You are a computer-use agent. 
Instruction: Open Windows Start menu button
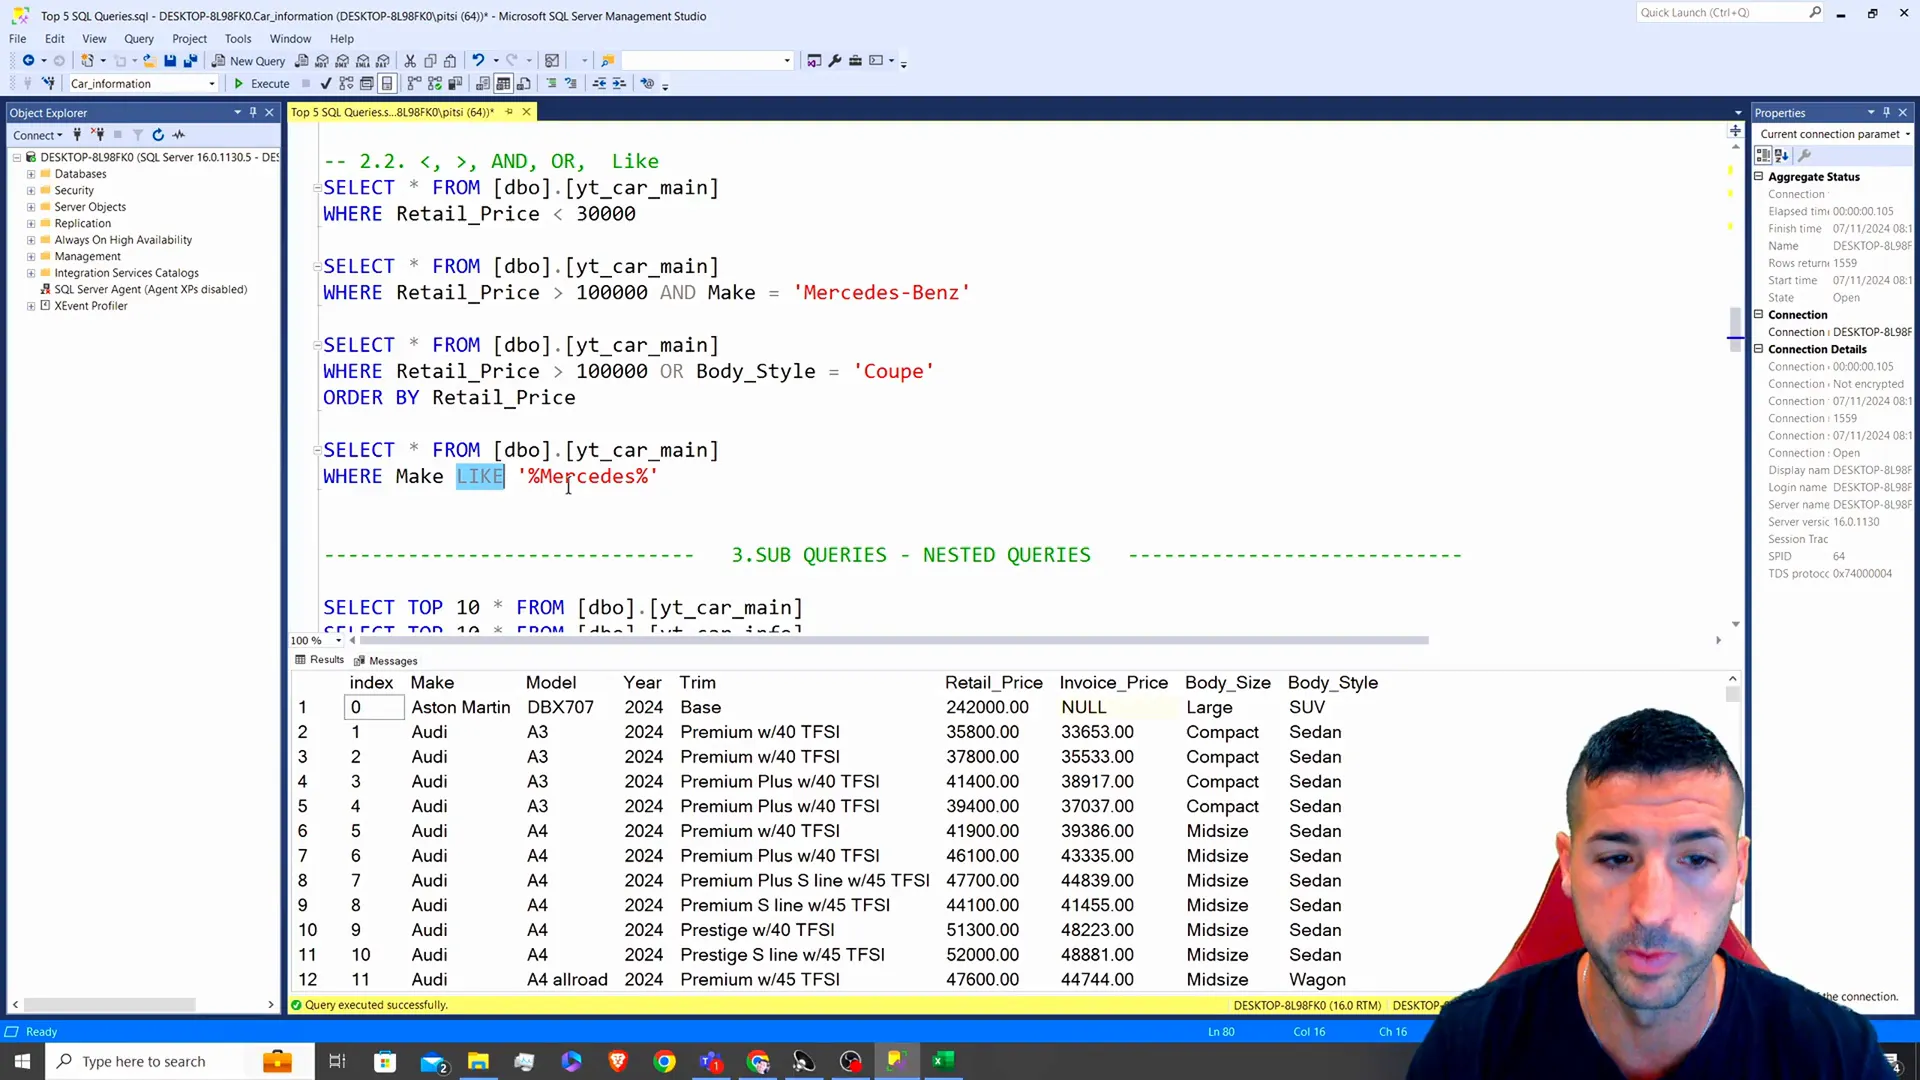[22, 1061]
